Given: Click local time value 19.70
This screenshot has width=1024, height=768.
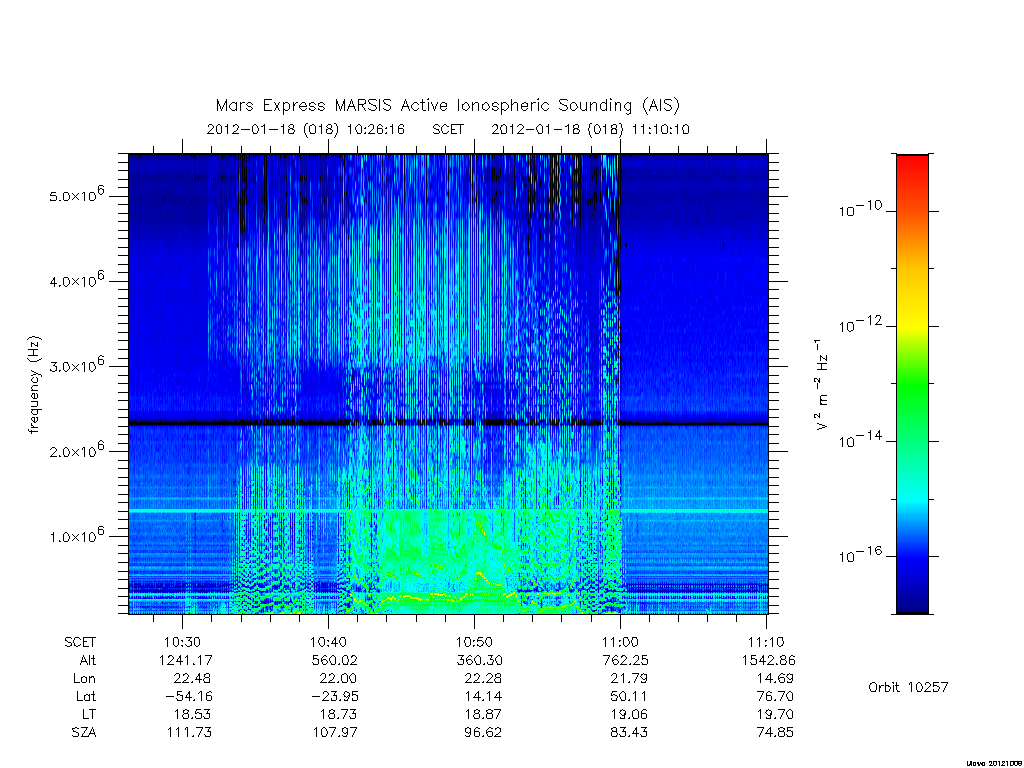Looking at the screenshot, I should [775, 714].
